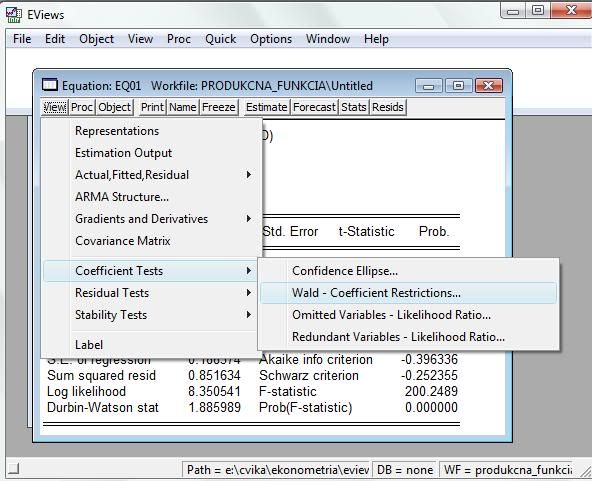Image resolution: width=592 pixels, height=481 pixels.
Task: Click the Durbin-Watson stat value 1.885989
Action: click(214, 407)
